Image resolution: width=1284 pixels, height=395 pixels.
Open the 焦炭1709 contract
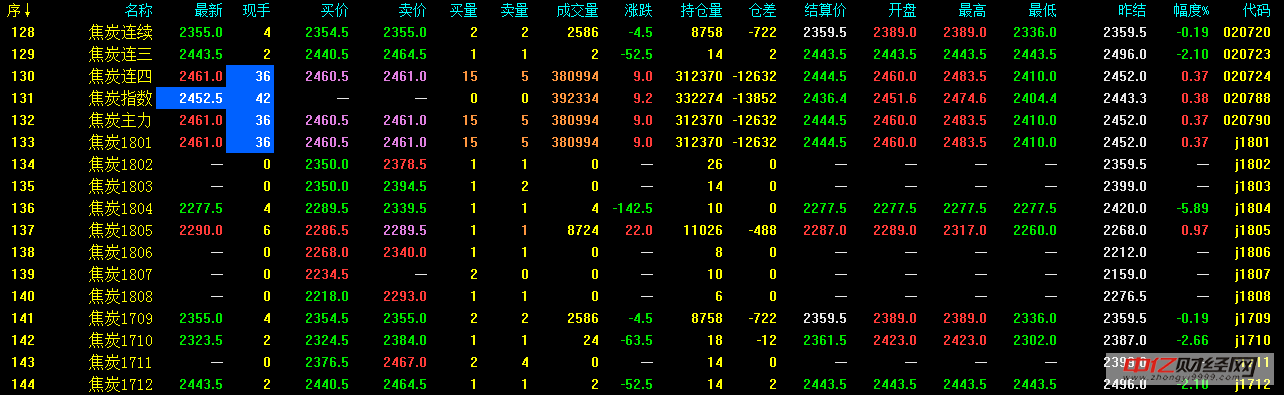click(121, 318)
